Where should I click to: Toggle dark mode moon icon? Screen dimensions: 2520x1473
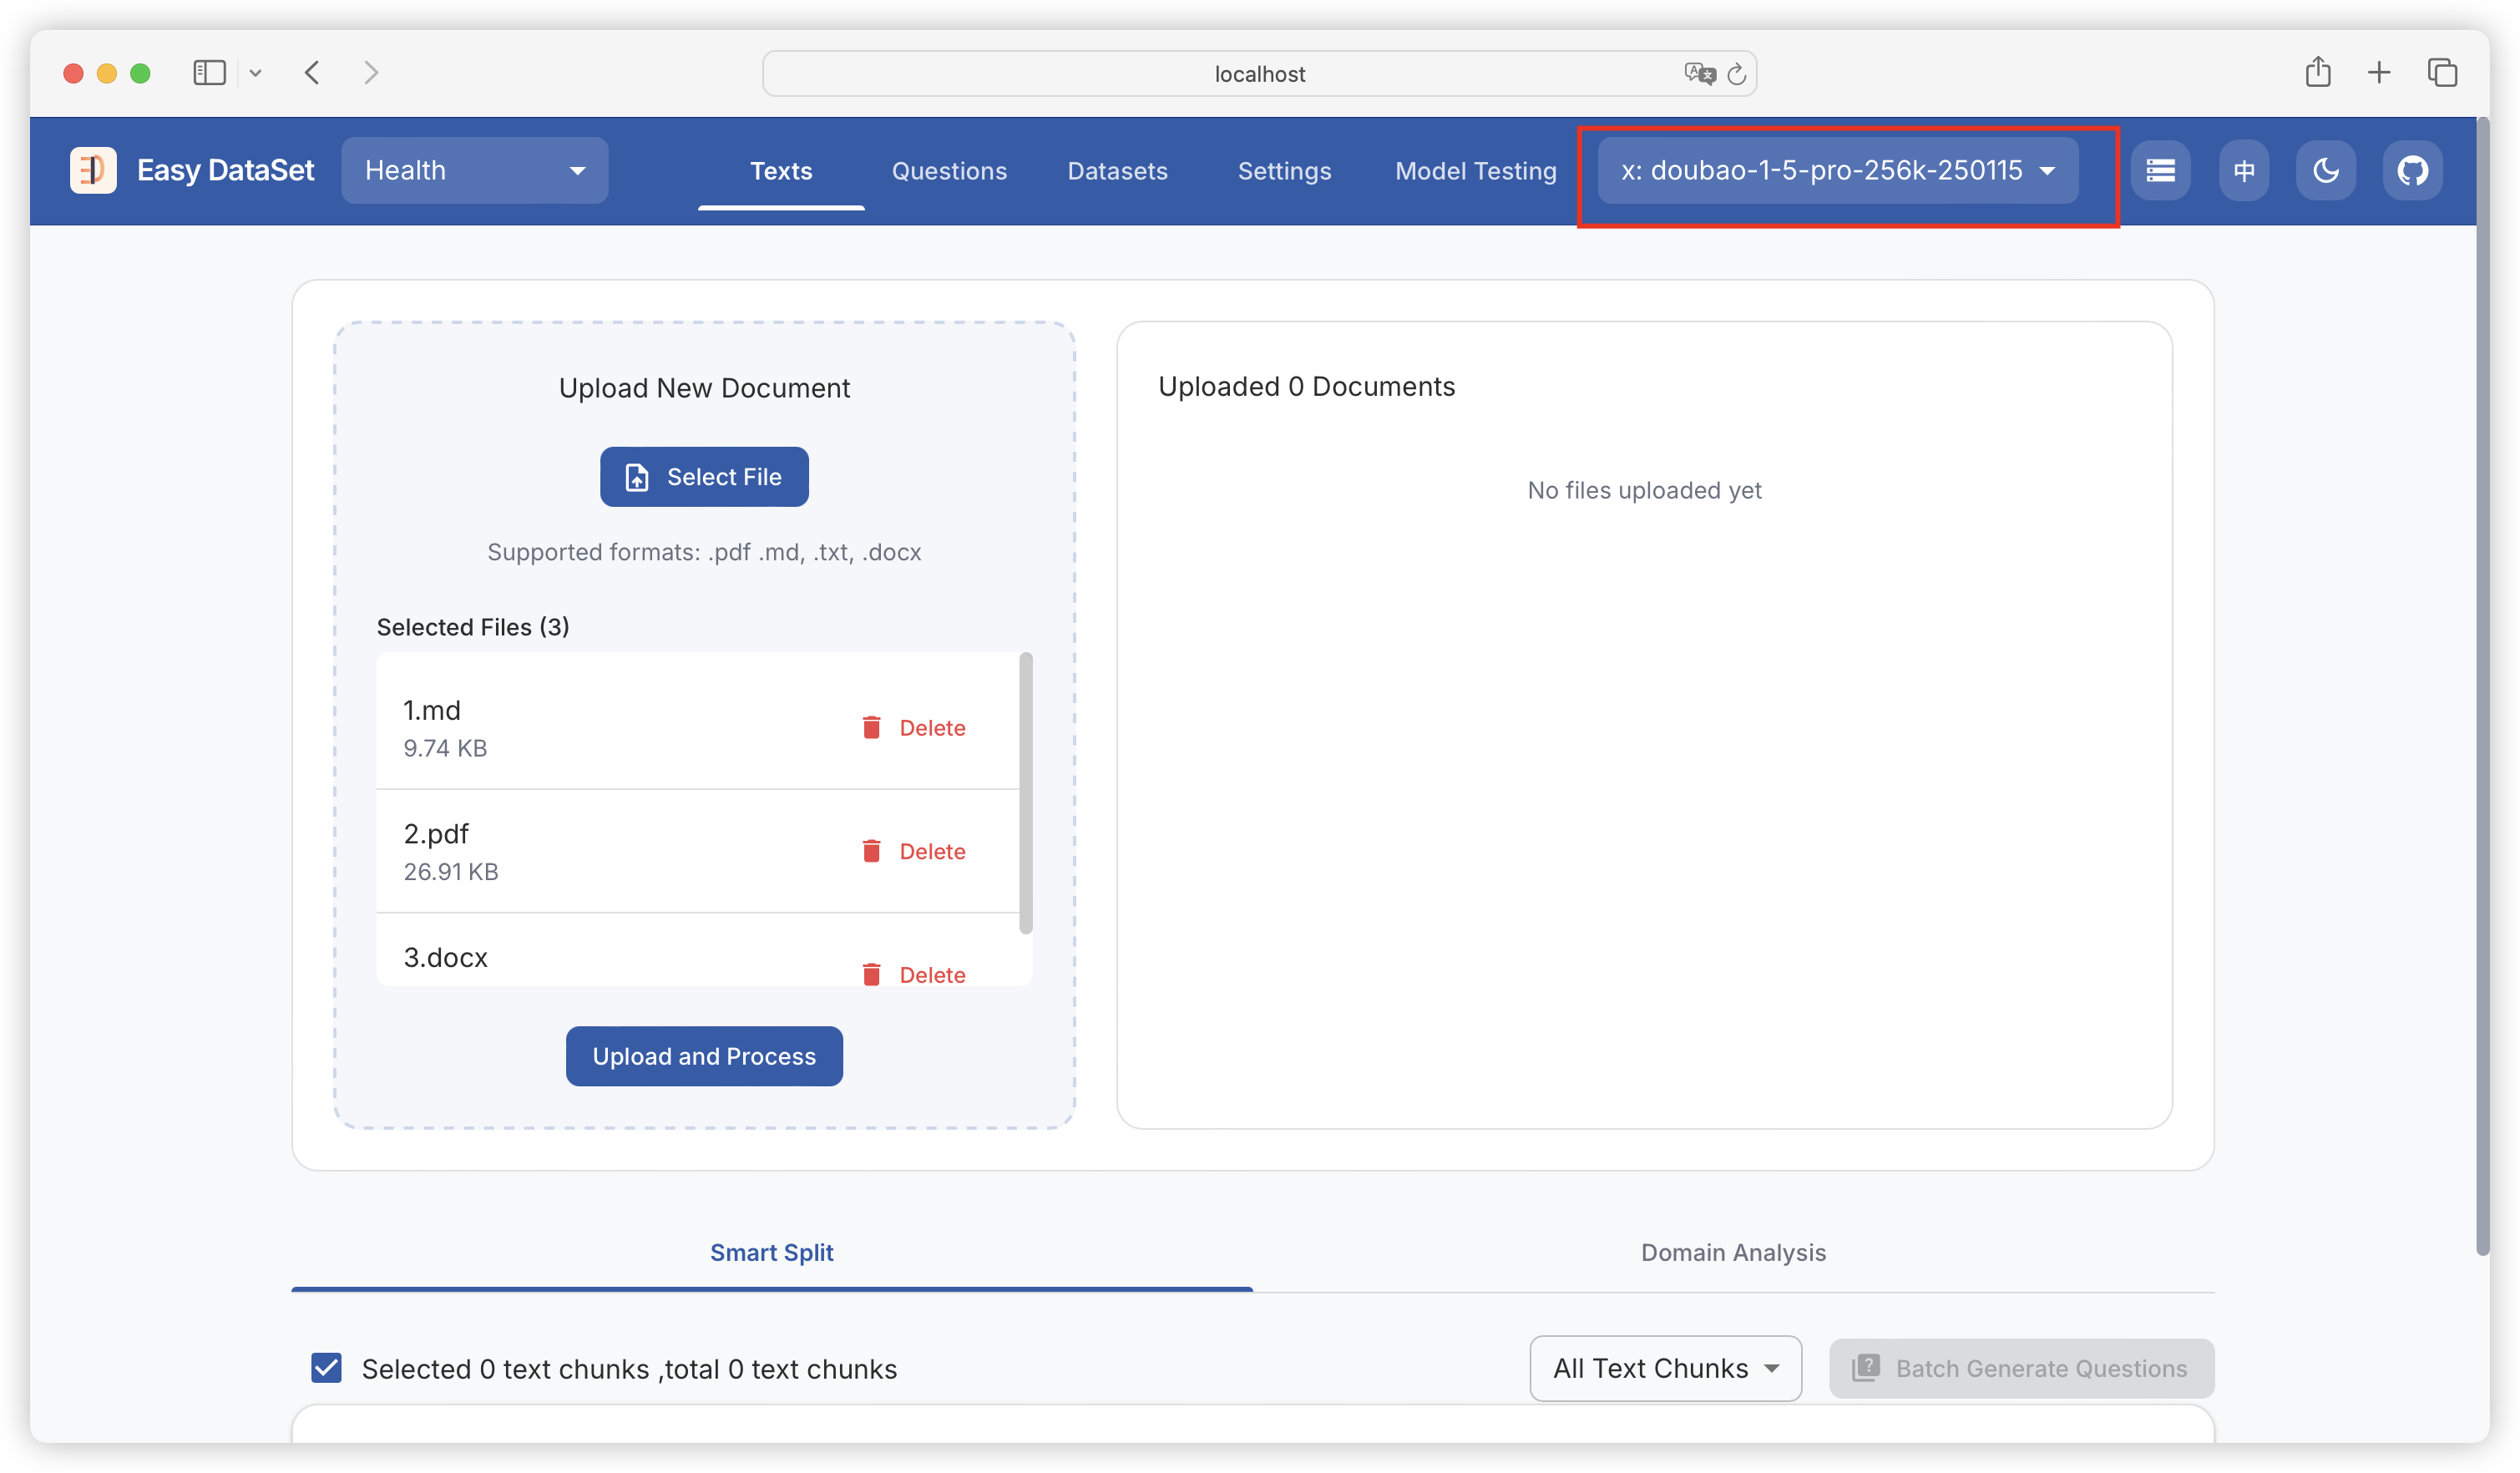click(x=2326, y=170)
